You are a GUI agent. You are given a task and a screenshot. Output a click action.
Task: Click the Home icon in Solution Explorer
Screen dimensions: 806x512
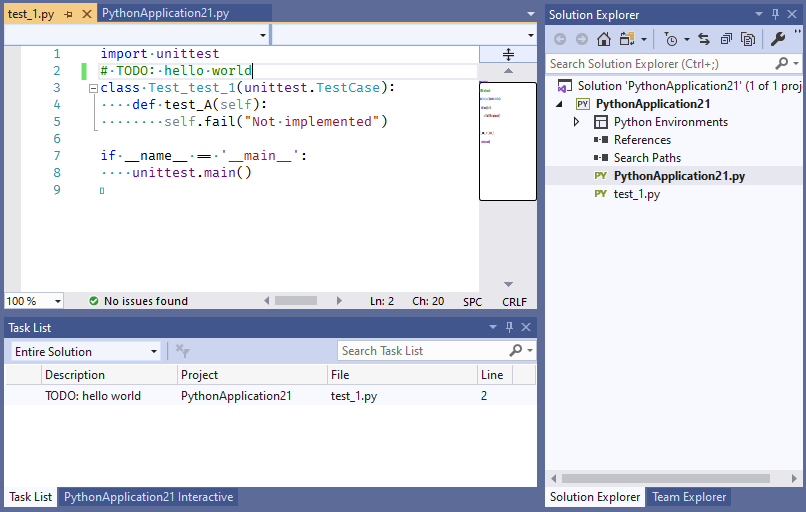pos(604,39)
